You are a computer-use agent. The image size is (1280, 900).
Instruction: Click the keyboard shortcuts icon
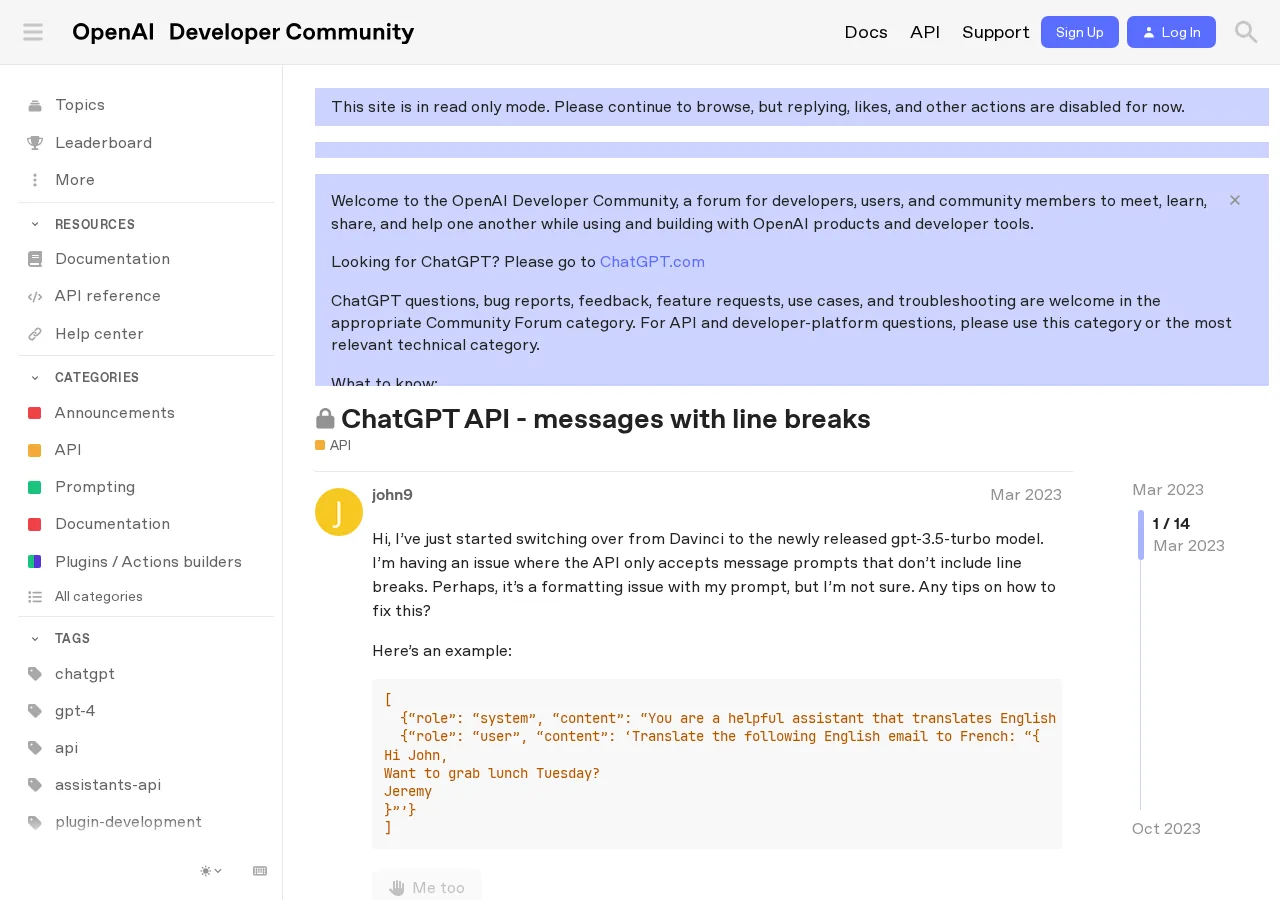click(260, 871)
